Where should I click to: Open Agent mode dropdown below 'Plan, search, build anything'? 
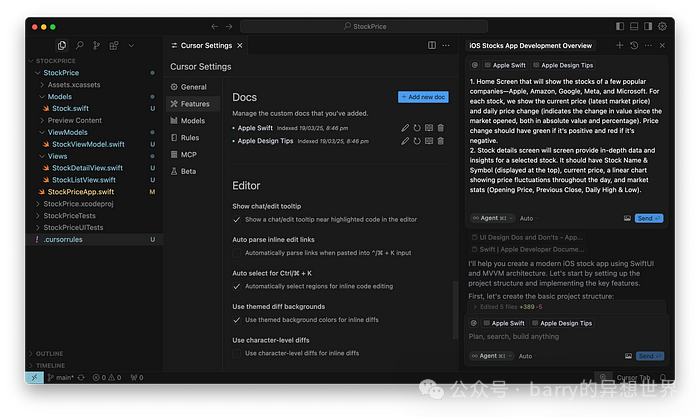pyautogui.click(x=493, y=356)
